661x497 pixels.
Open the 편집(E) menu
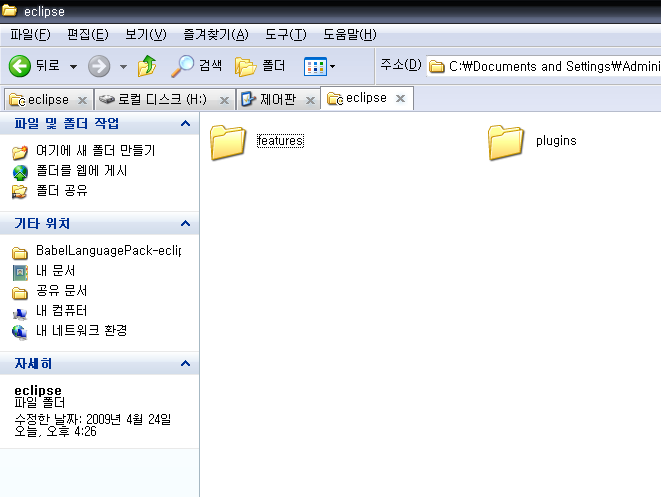88,35
